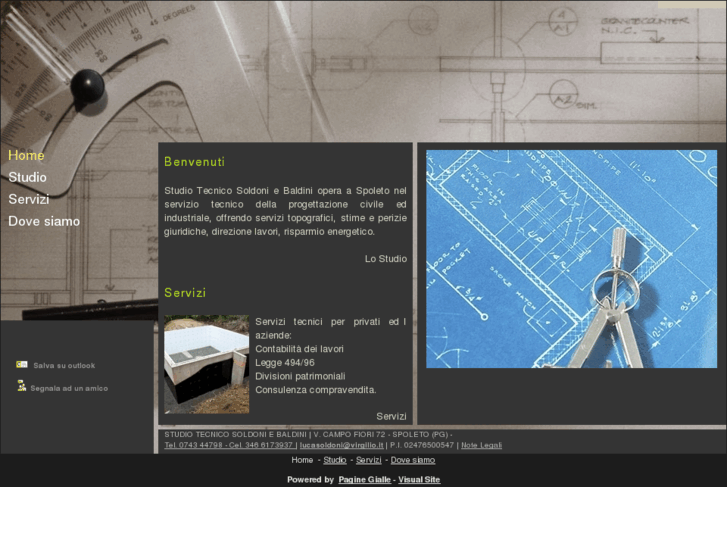Click the green Servizi section heading

(x=185, y=293)
